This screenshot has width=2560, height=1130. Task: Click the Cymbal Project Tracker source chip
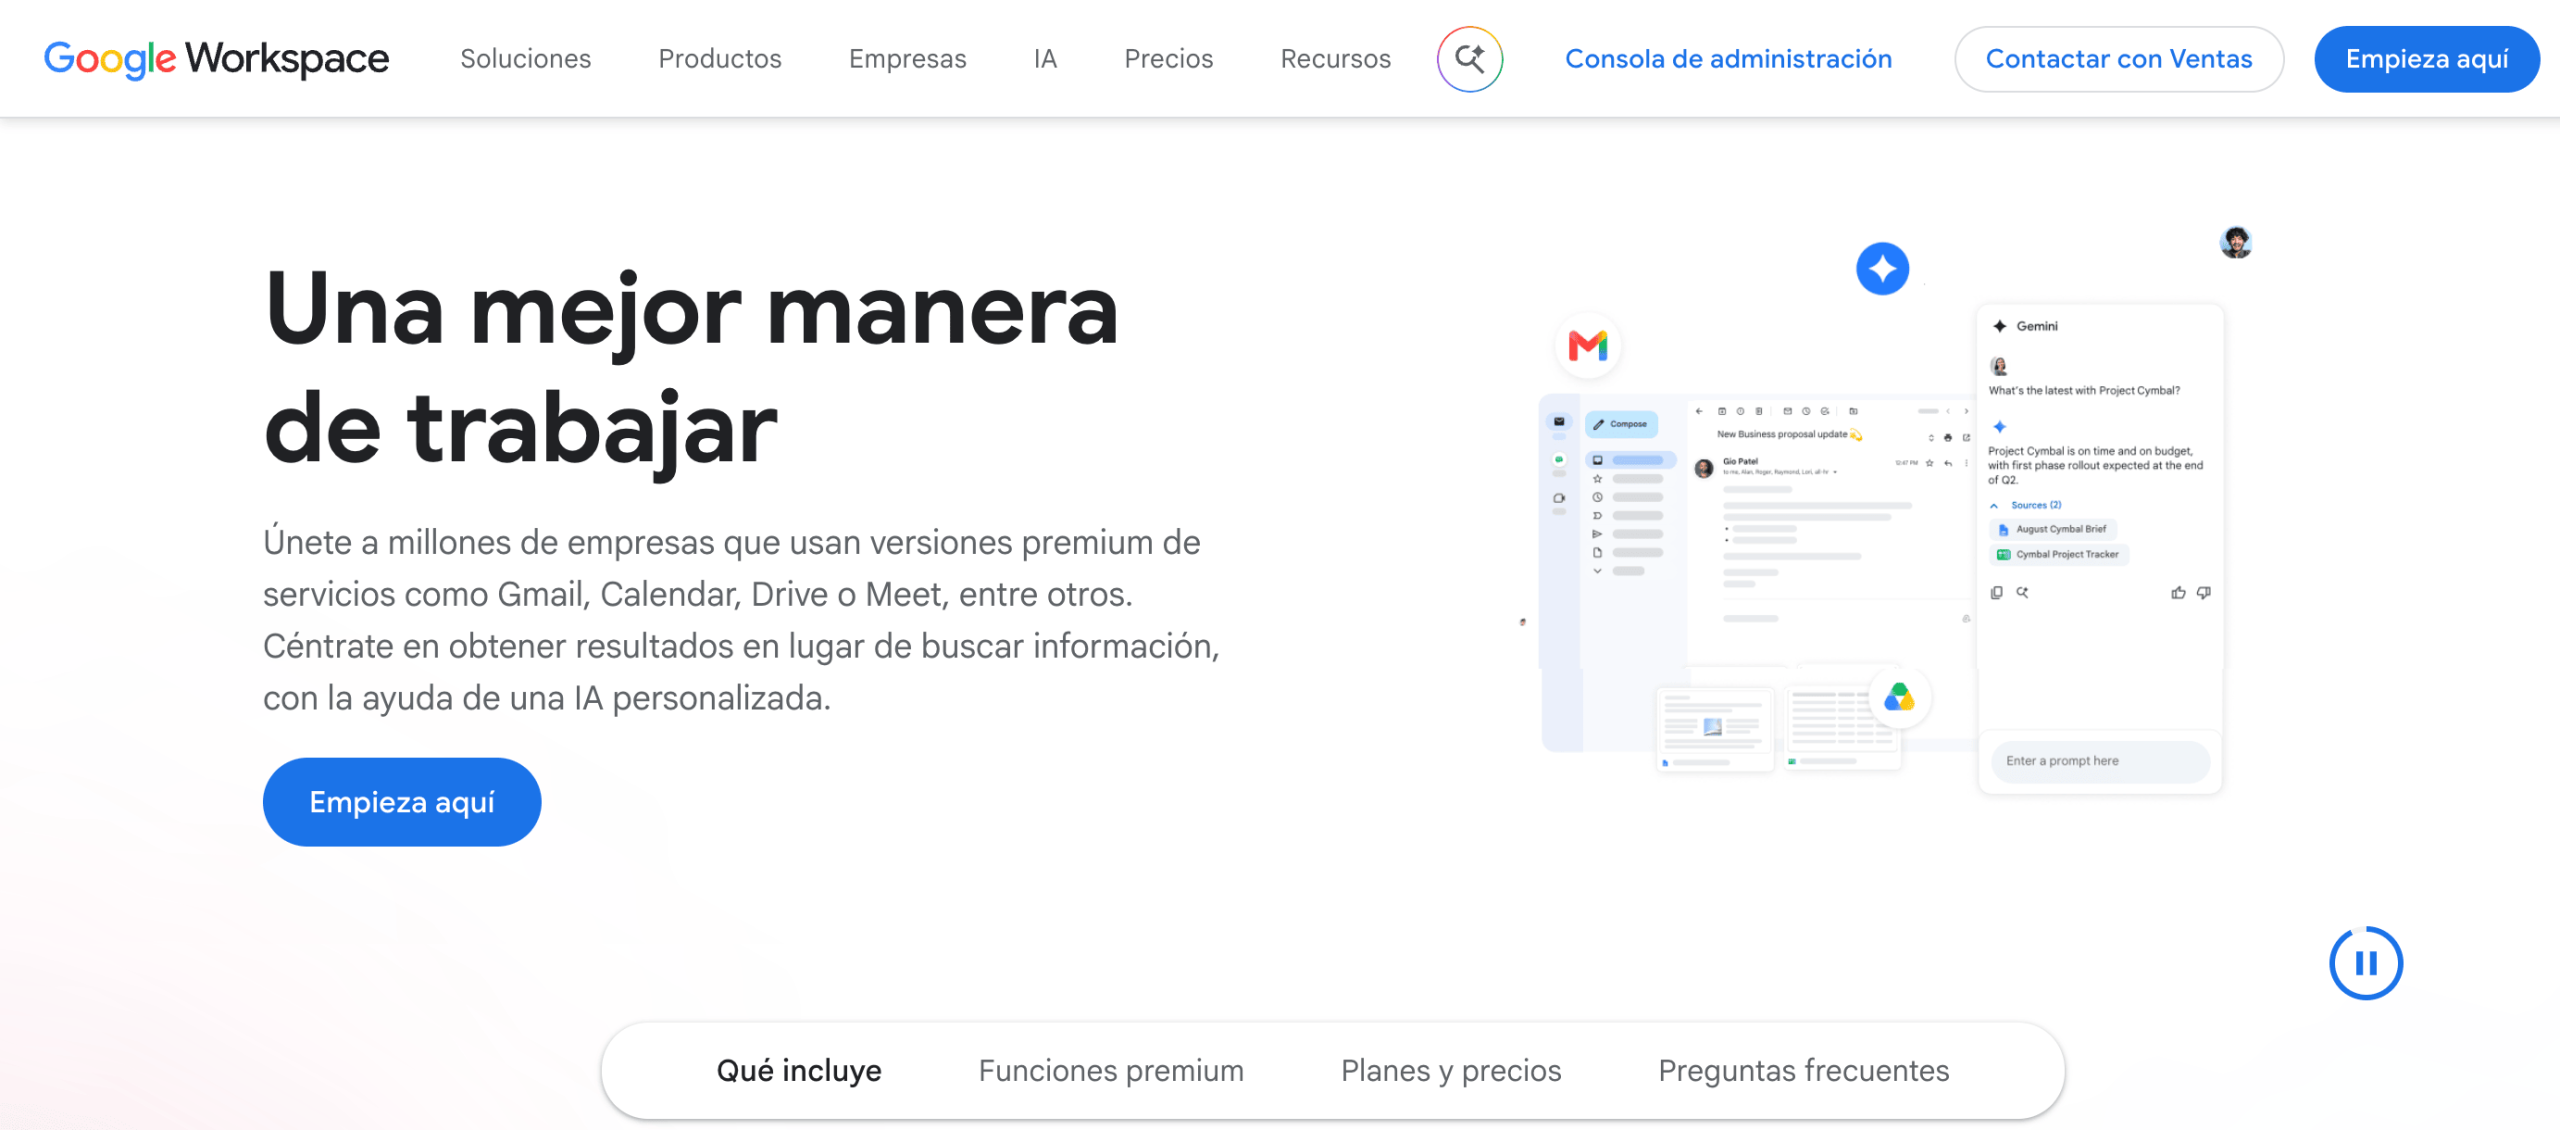(x=2059, y=554)
